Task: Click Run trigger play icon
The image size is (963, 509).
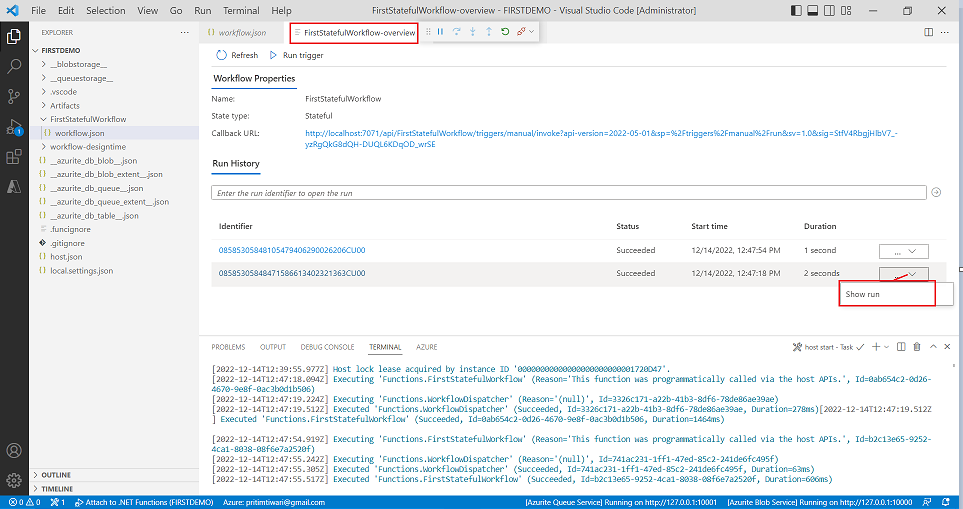Action: 273,55
